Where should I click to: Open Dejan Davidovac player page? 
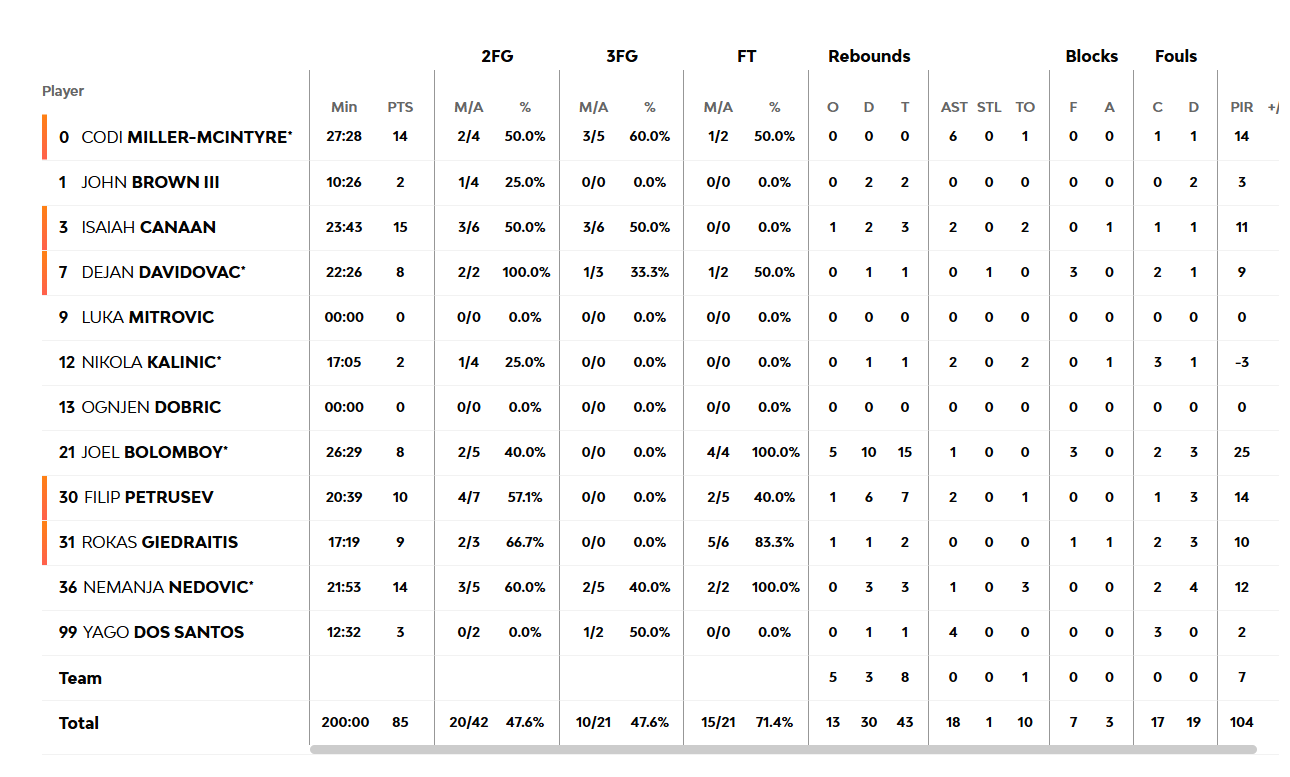click(x=164, y=272)
